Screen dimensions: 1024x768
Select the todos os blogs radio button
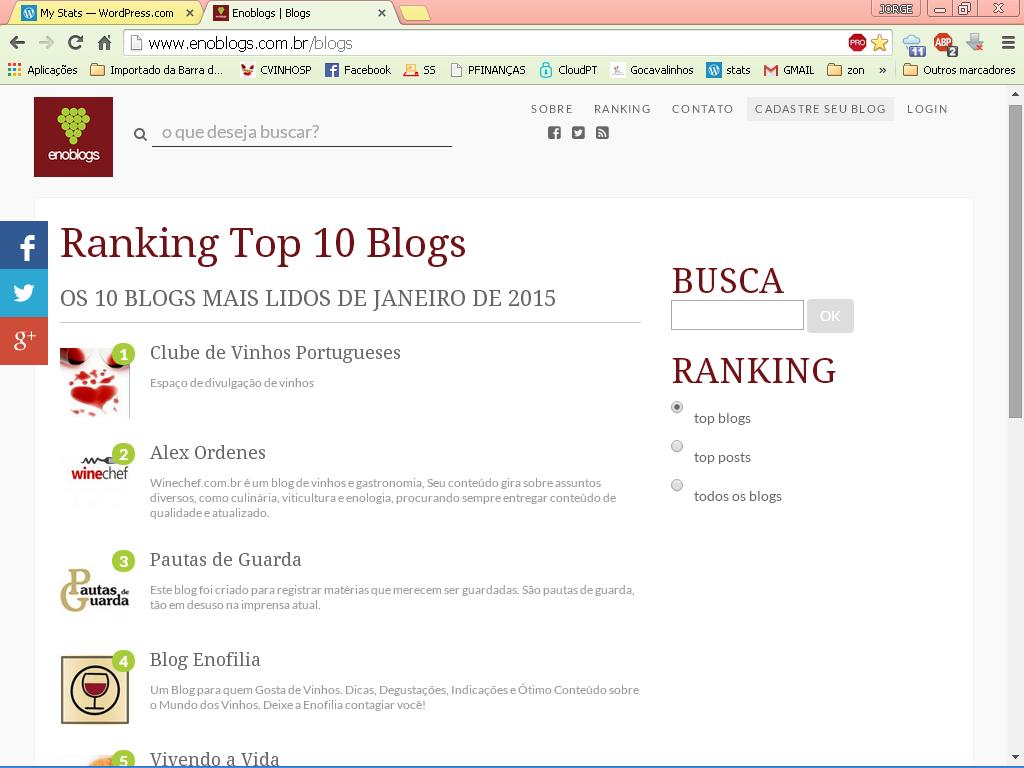(677, 485)
